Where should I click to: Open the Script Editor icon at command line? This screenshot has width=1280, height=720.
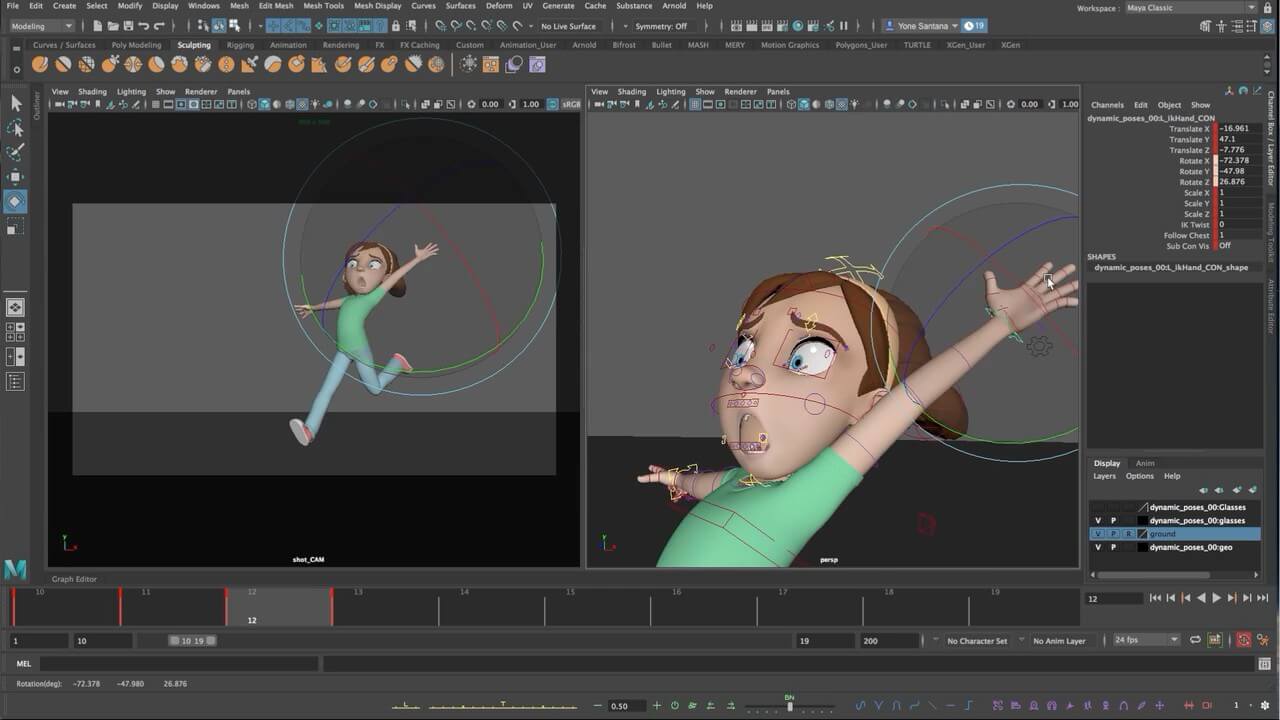pyautogui.click(x=1265, y=663)
